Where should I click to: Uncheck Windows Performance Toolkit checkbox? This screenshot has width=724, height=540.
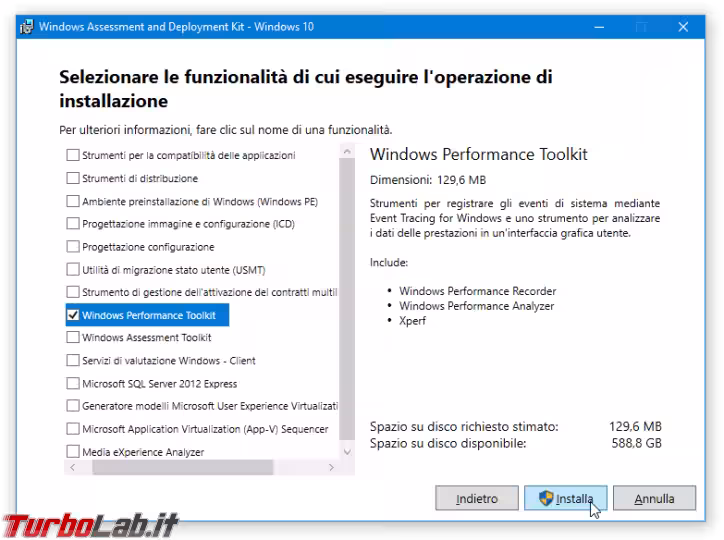(72, 315)
